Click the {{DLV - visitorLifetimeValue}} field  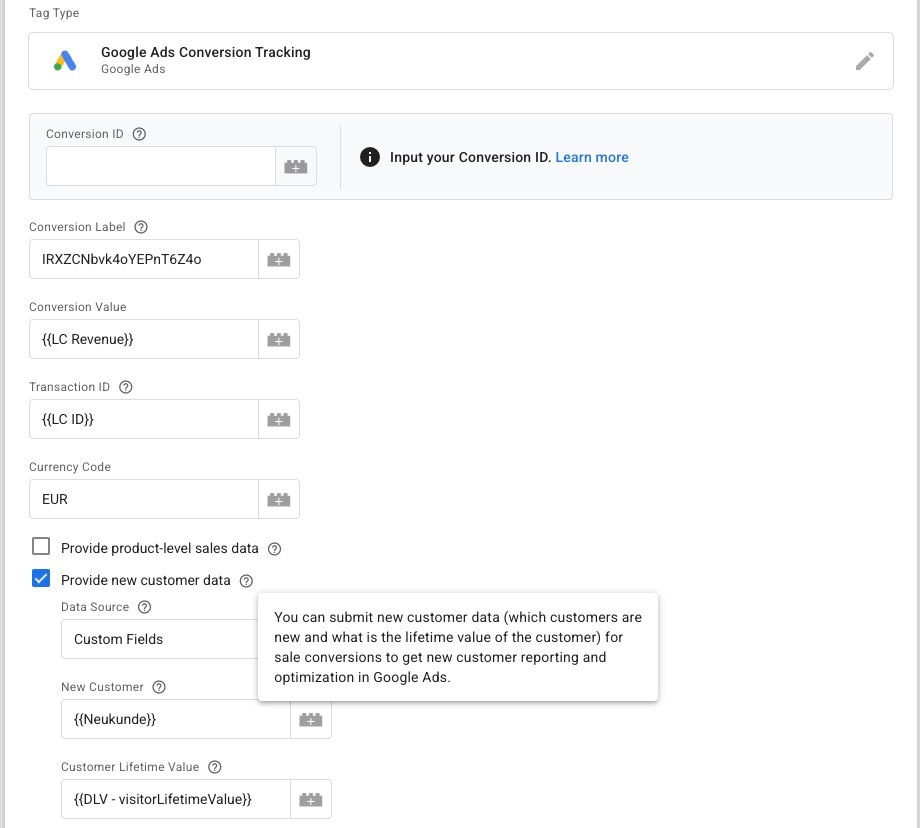click(176, 799)
